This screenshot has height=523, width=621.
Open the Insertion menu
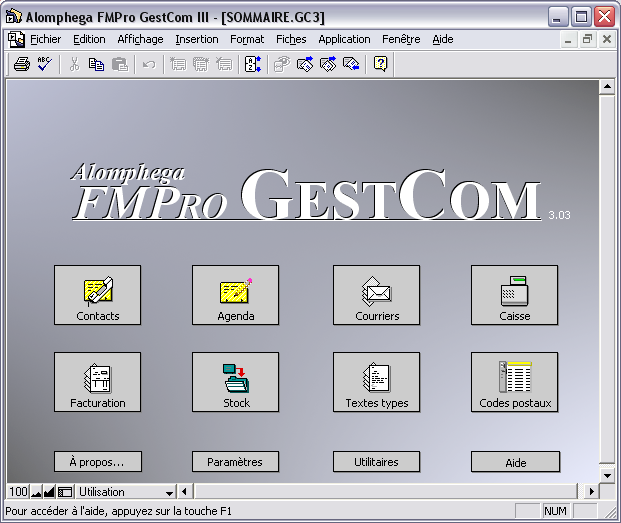click(197, 39)
